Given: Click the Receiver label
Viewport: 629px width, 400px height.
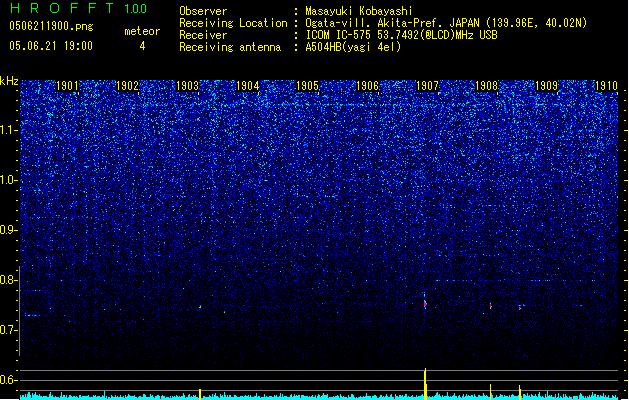Looking at the screenshot, I should (x=203, y=35).
